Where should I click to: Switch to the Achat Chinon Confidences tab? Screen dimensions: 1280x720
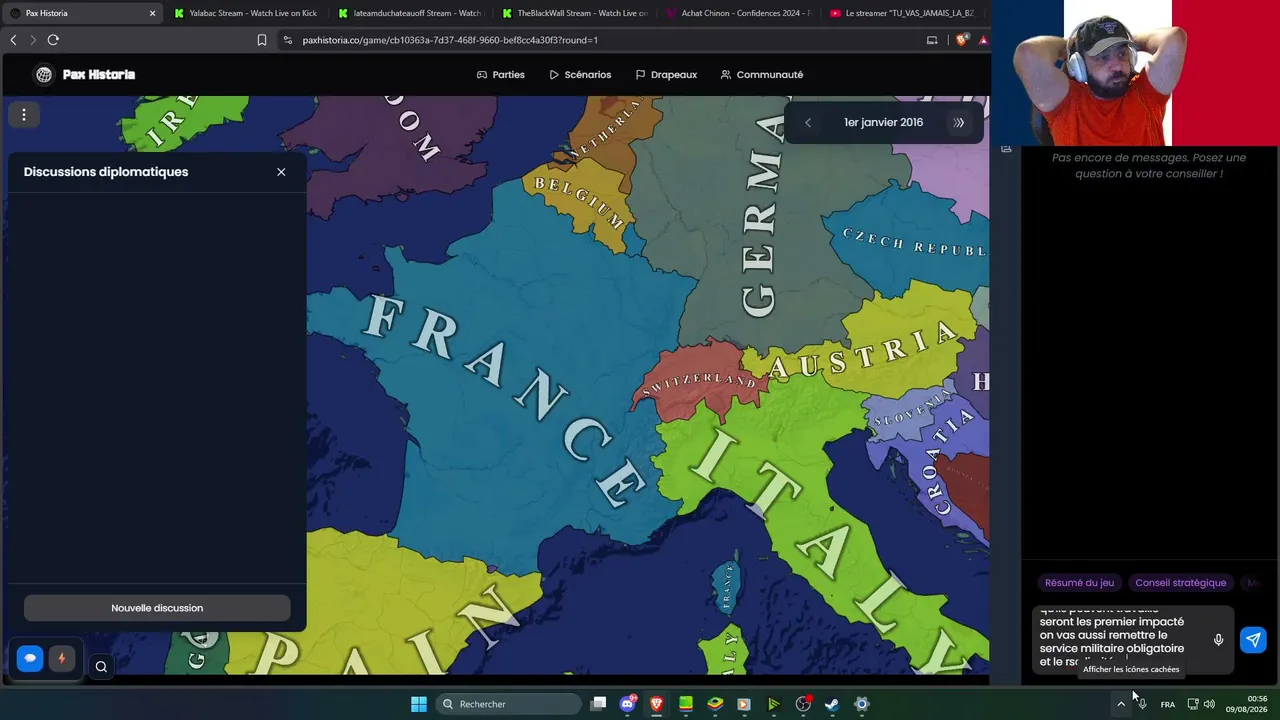click(x=738, y=13)
